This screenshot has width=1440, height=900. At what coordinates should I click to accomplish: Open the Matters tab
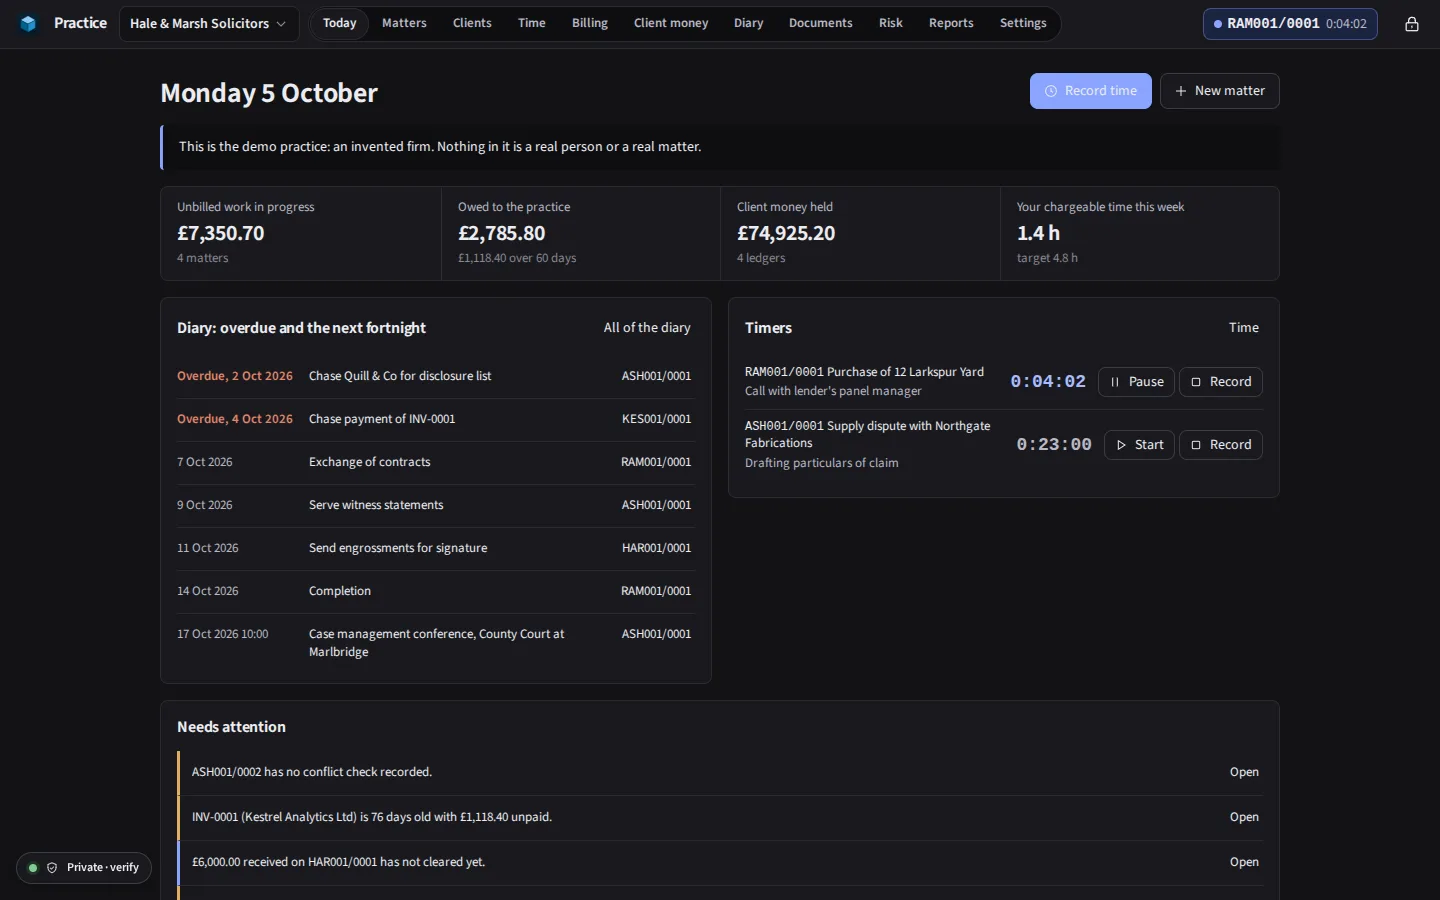click(404, 23)
